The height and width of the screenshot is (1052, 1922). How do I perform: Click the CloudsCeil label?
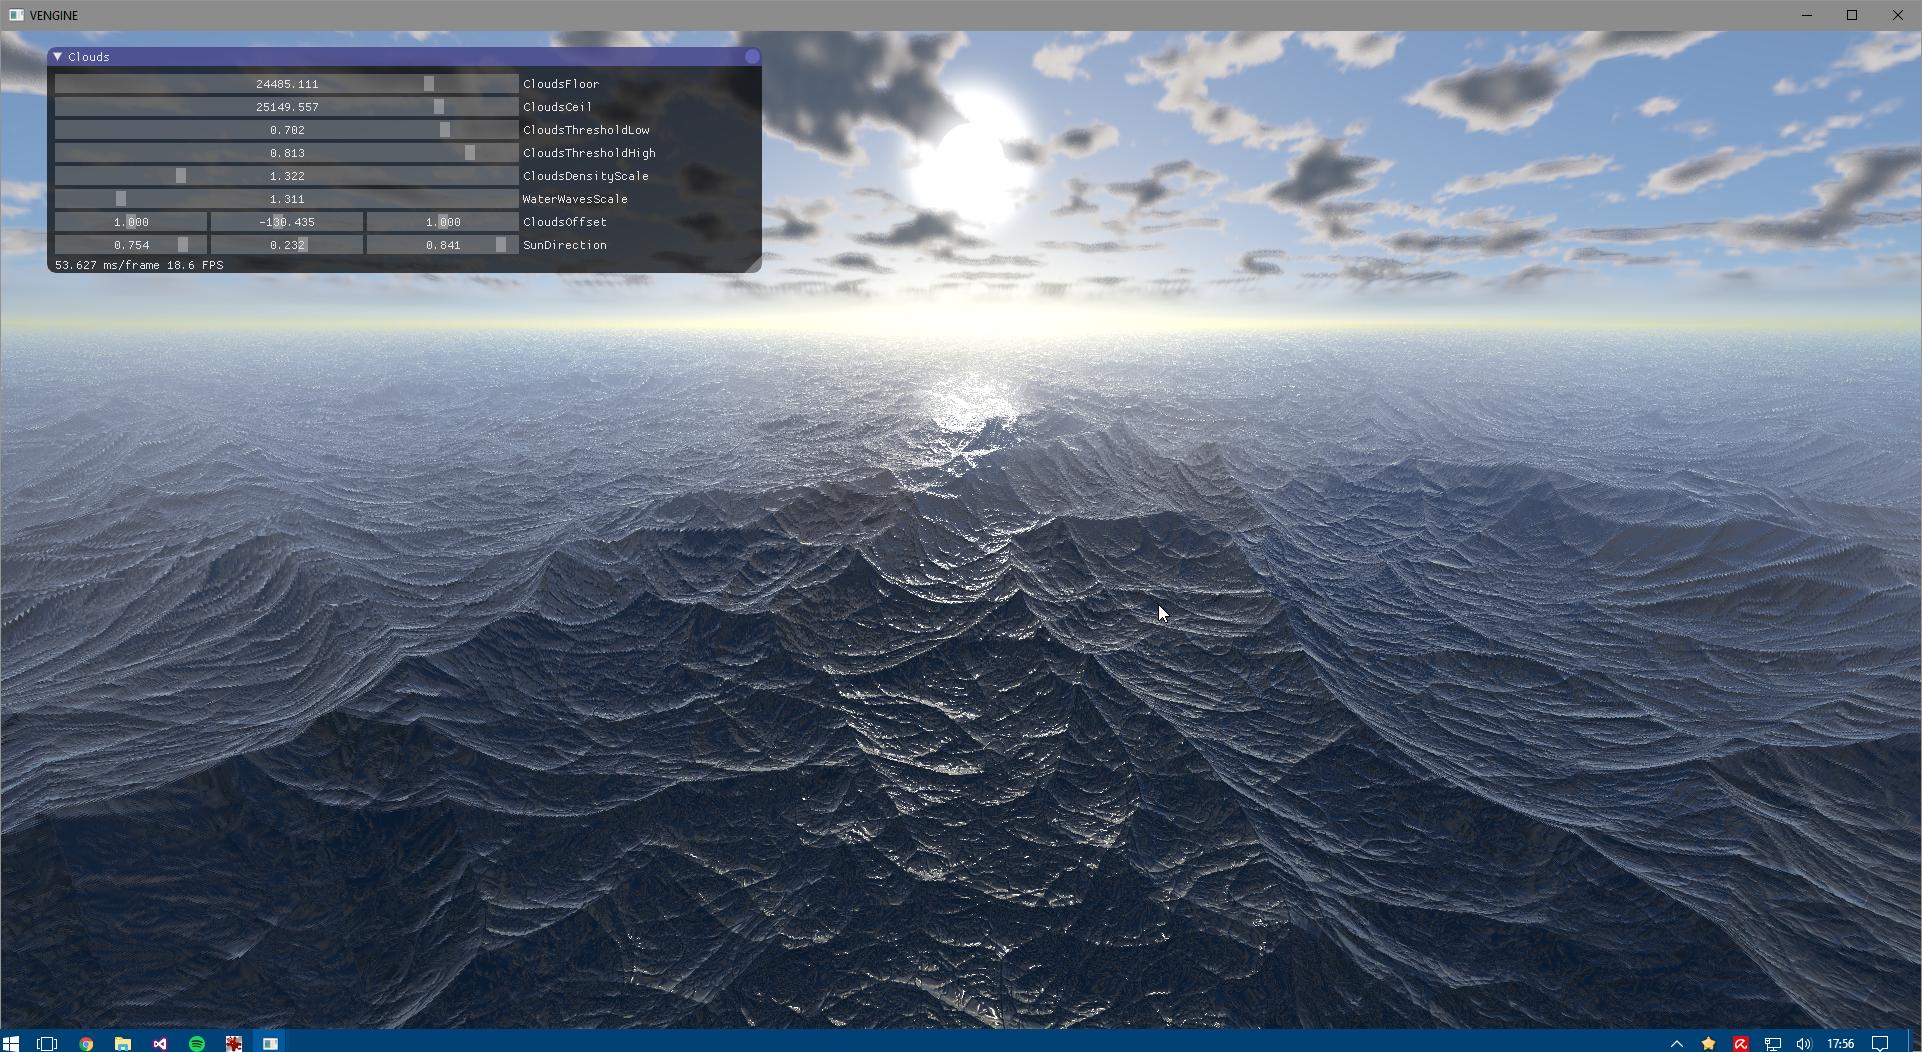(x=557, y=107)
